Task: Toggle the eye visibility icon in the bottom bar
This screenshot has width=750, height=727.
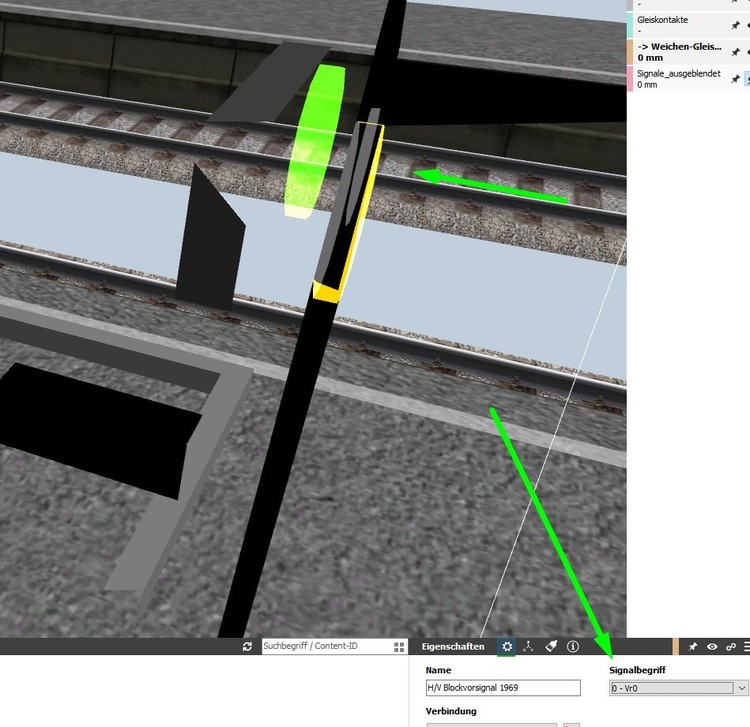Action: tap(712, 647)
